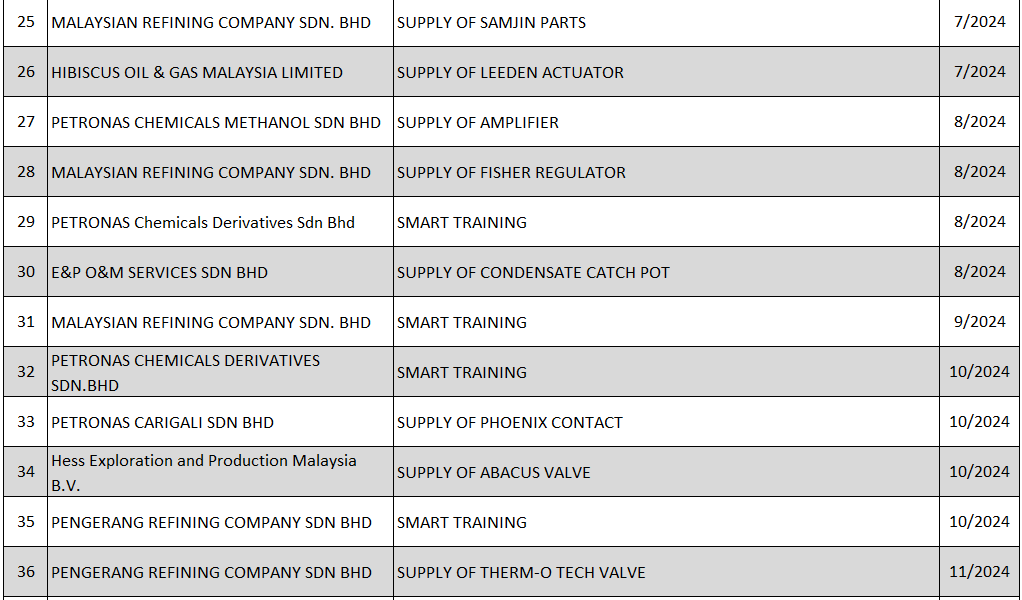
Task: Click the Hibiscus Oil & Gas Malaysia Limited cell
Action: coord(197,72)
